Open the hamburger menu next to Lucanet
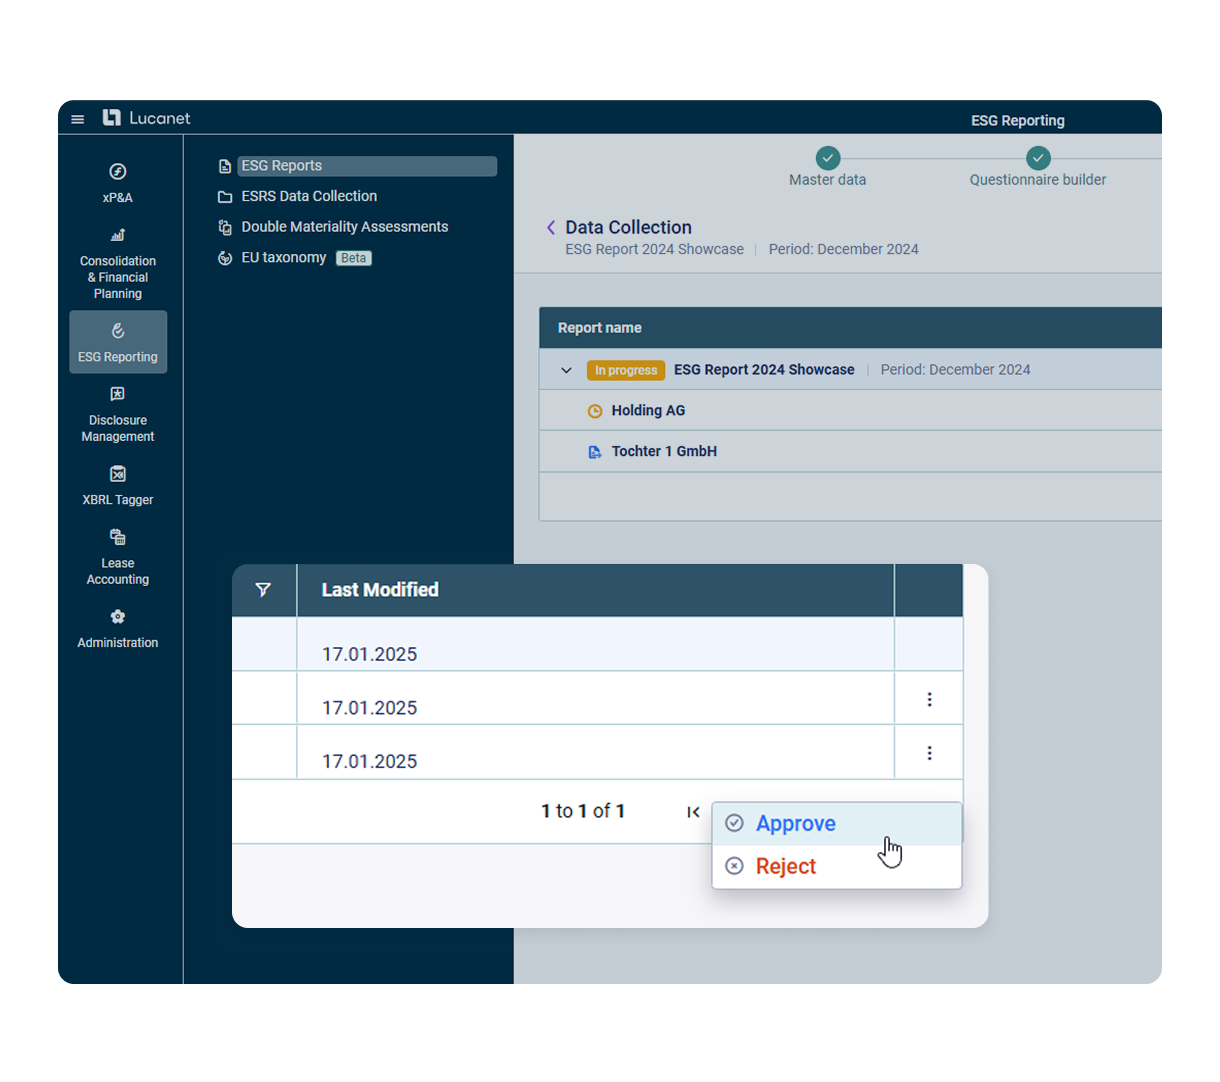 [x=77, y=119]
